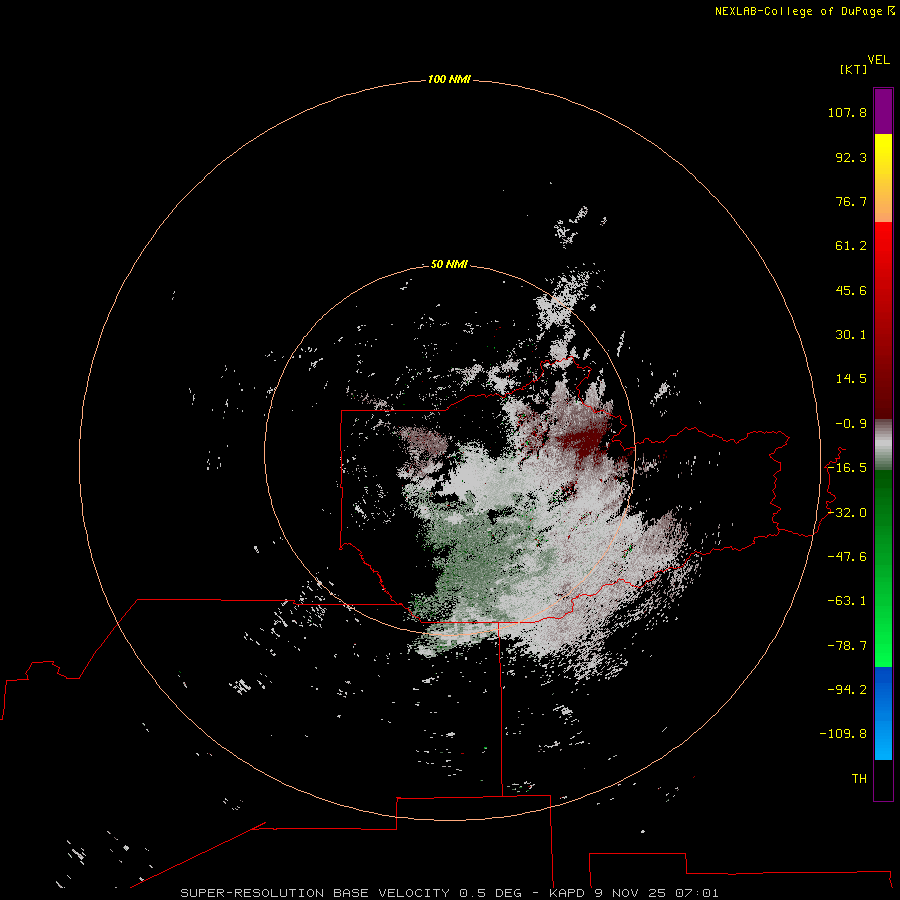The image size is (900, 900).
Task: Click the -47.6 velocity scale value
Action: pos(847,557)
